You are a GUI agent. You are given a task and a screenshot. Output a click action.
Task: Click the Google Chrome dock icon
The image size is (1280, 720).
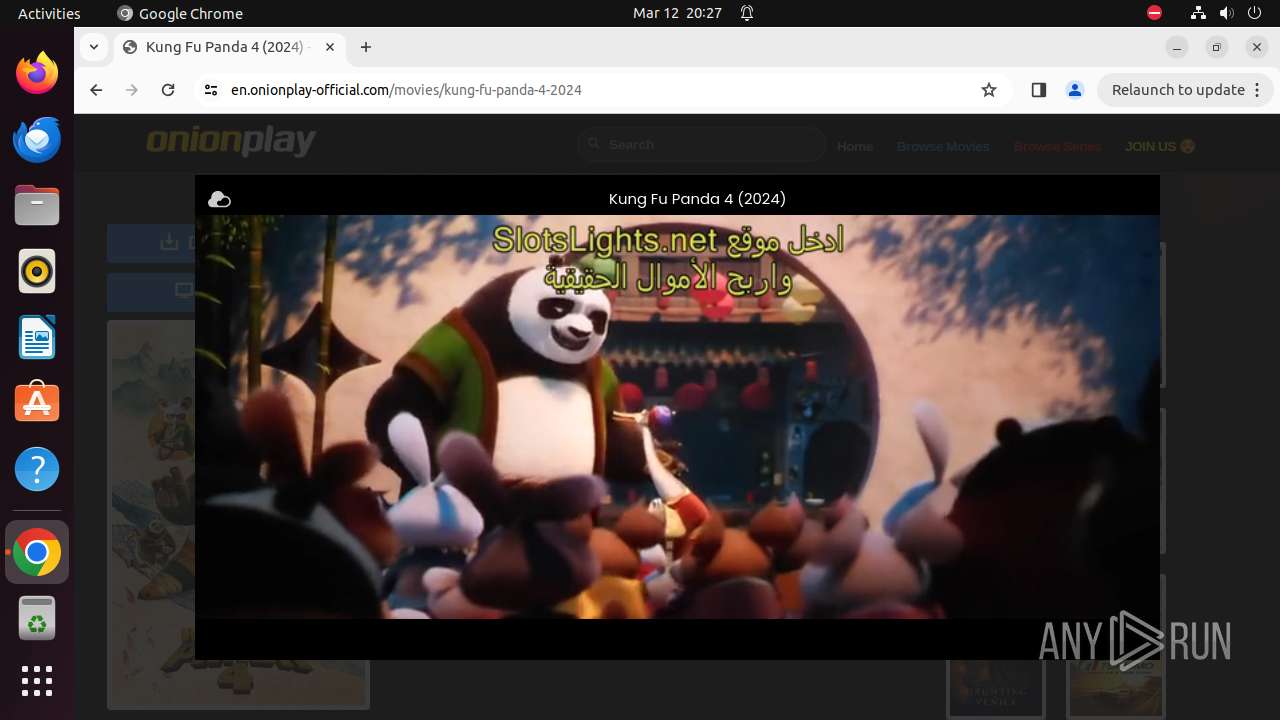[37, 552]
